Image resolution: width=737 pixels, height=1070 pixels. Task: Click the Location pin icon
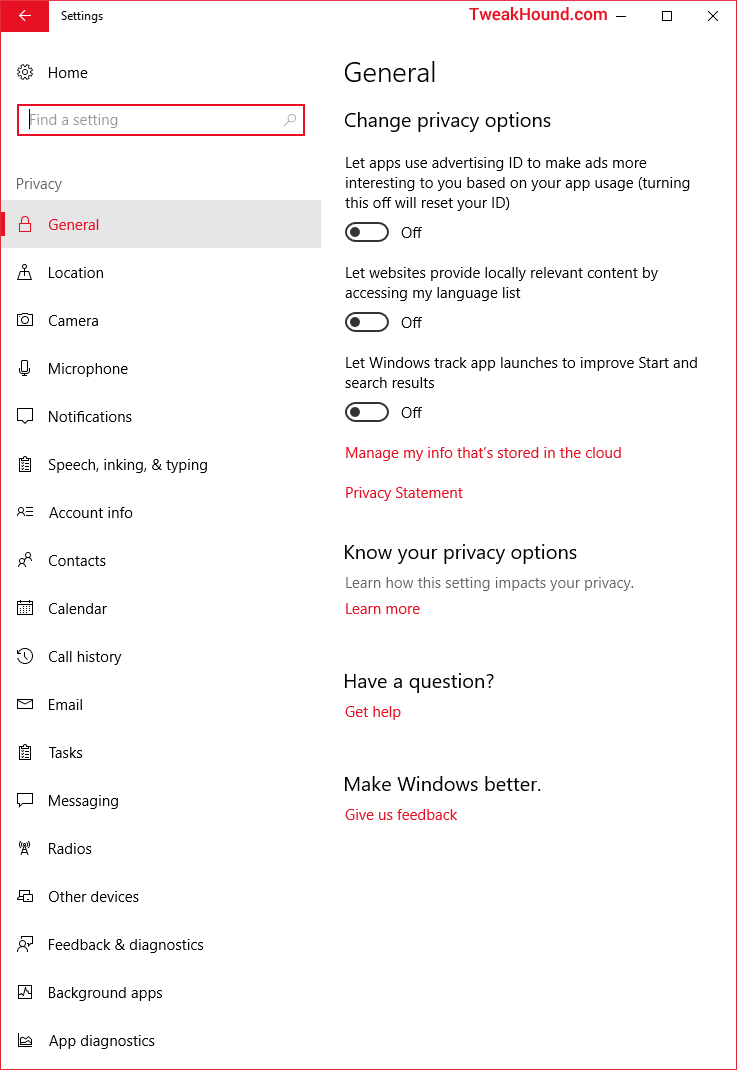(25, 272)
